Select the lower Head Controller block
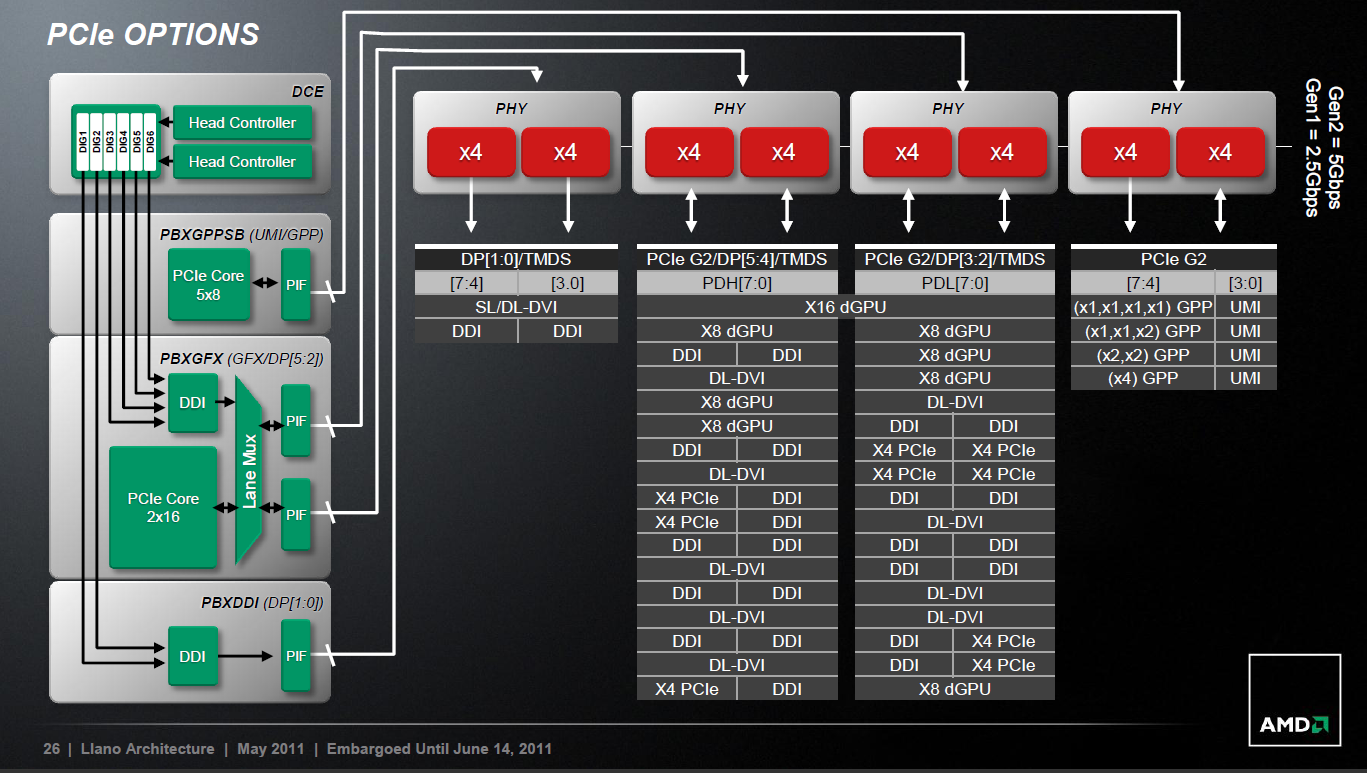1367x773 pixels. 242,161
